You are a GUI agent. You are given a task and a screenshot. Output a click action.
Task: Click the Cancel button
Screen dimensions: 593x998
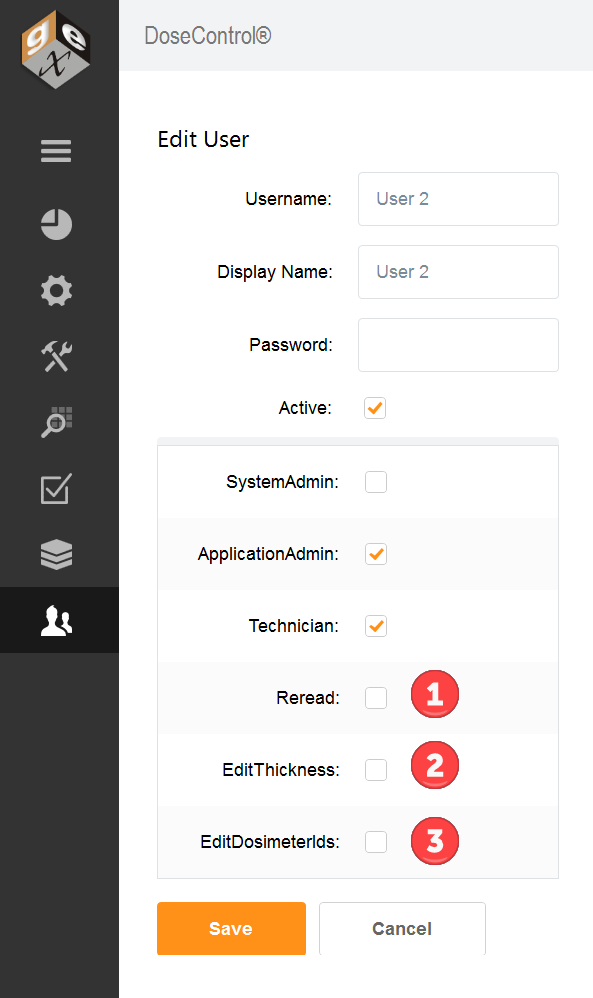click(x=402, y=928)
